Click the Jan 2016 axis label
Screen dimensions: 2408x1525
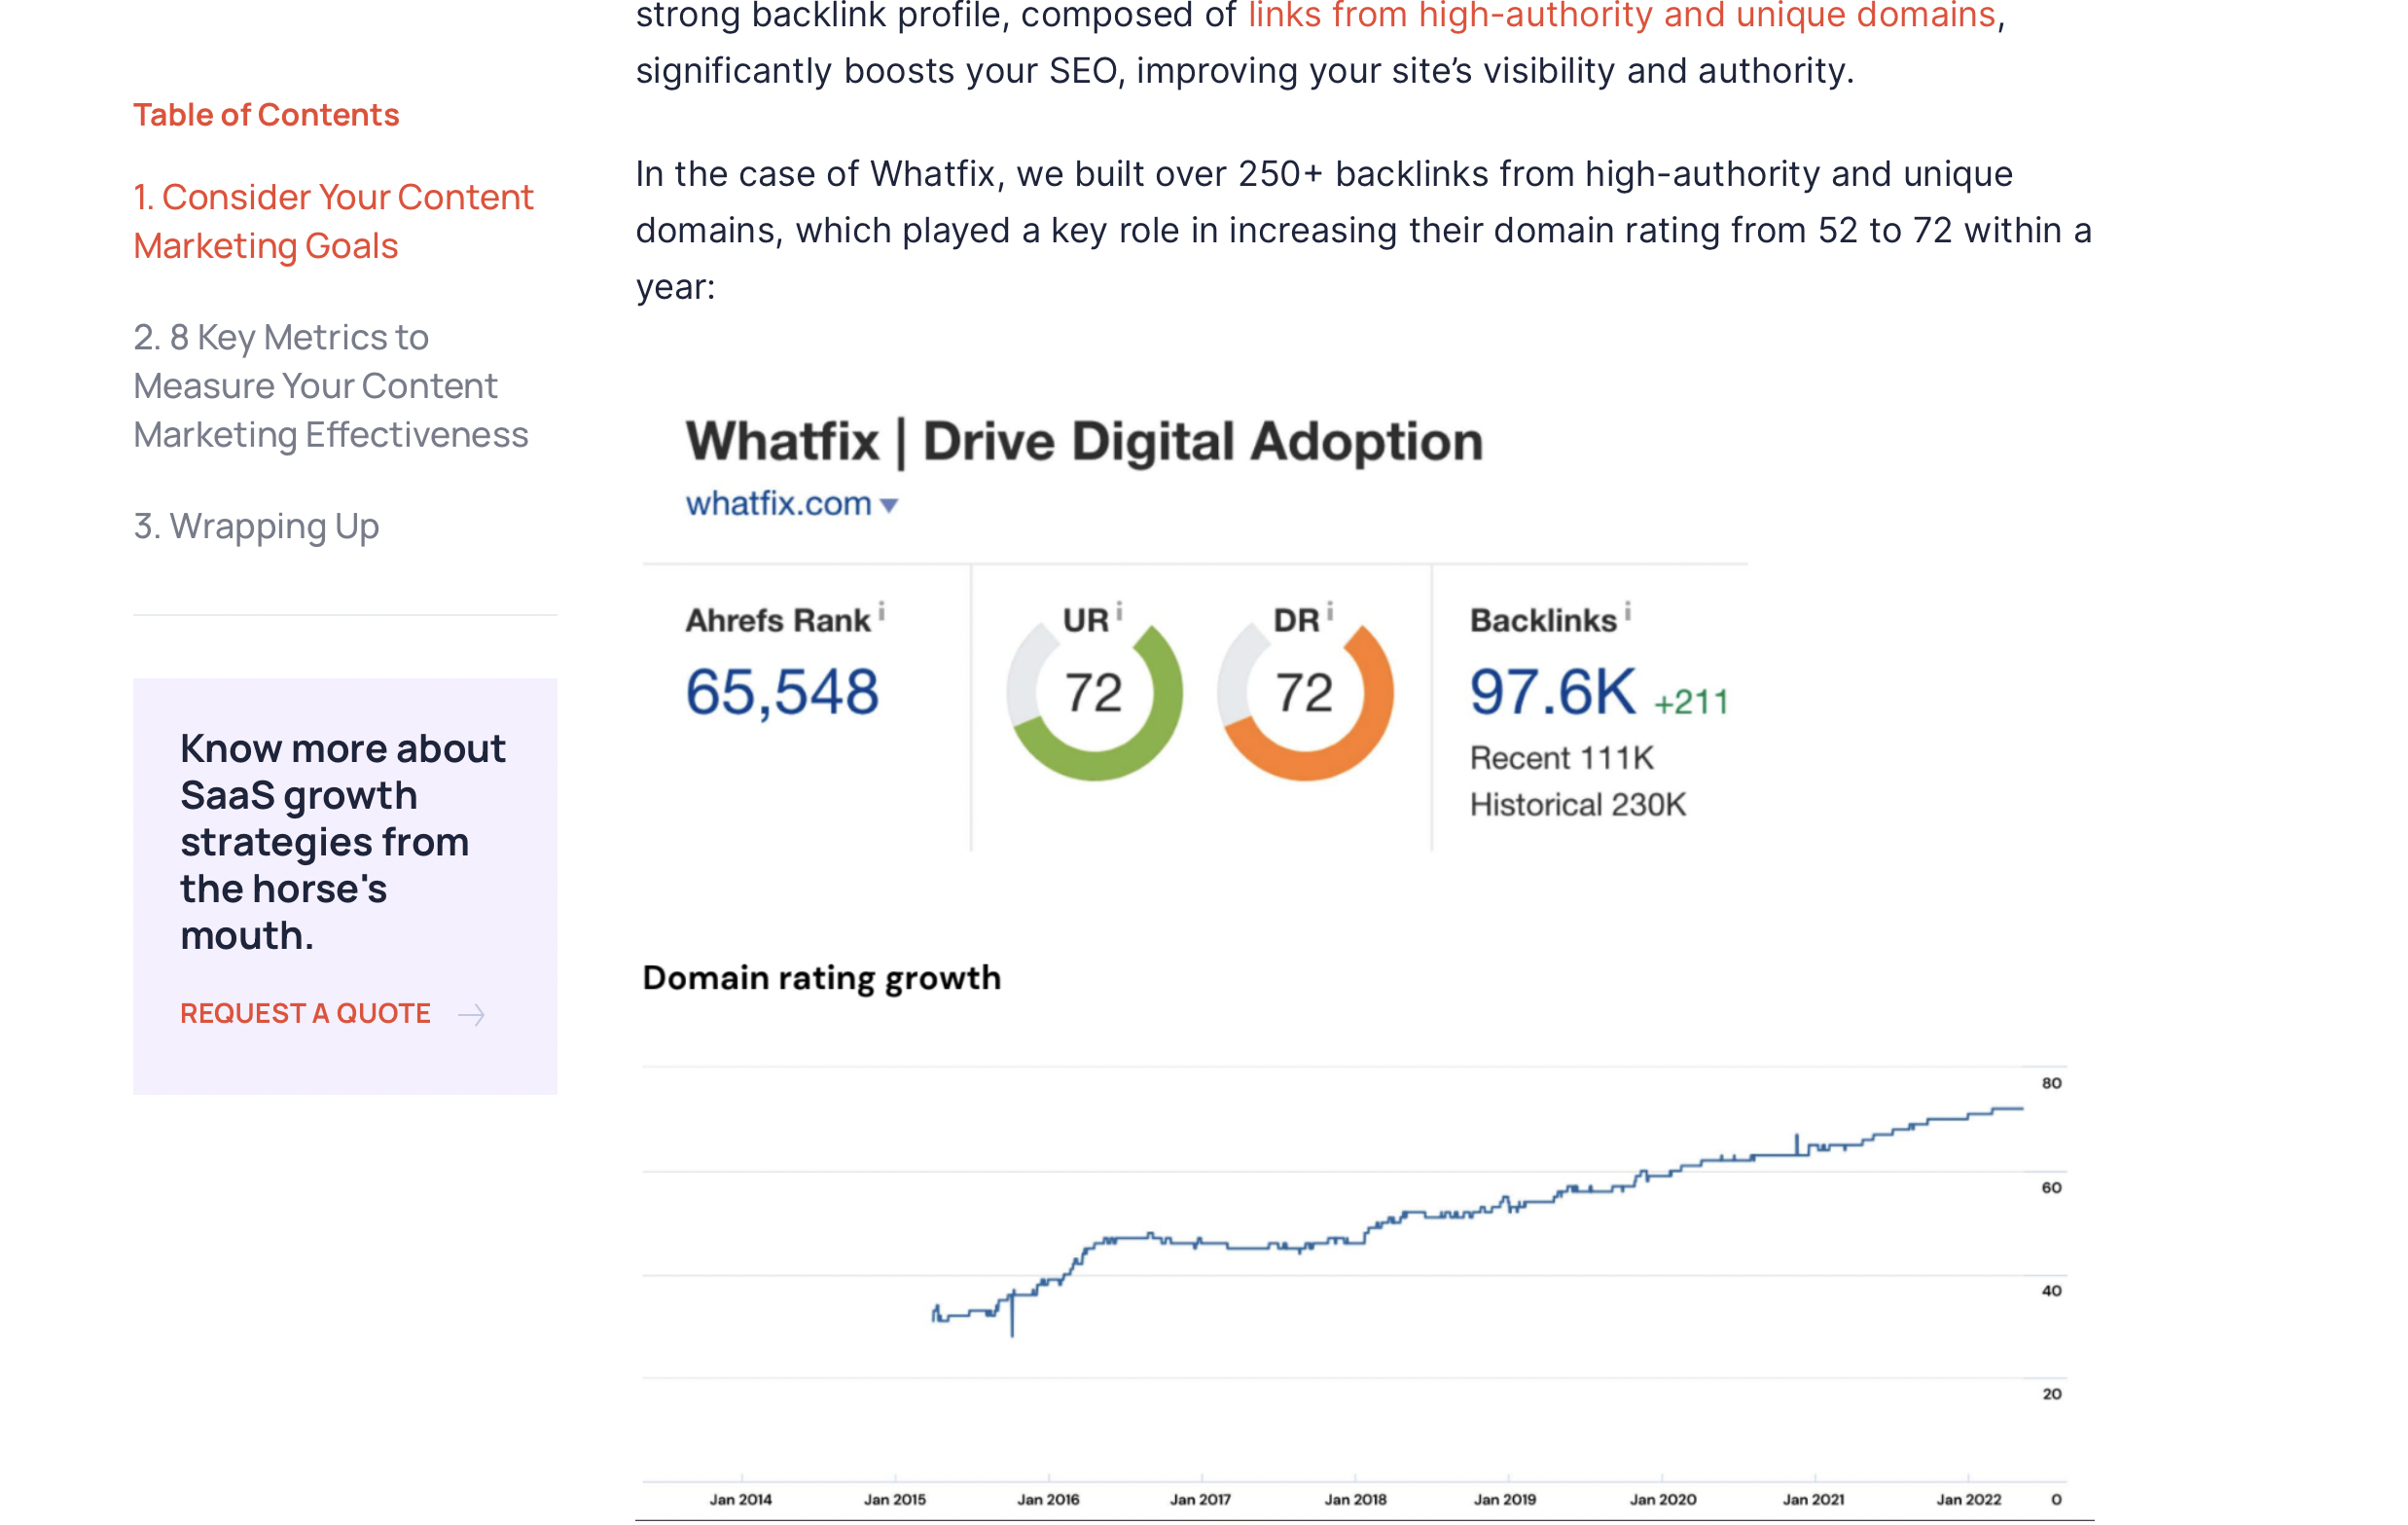click(x=1048, y=1498)
